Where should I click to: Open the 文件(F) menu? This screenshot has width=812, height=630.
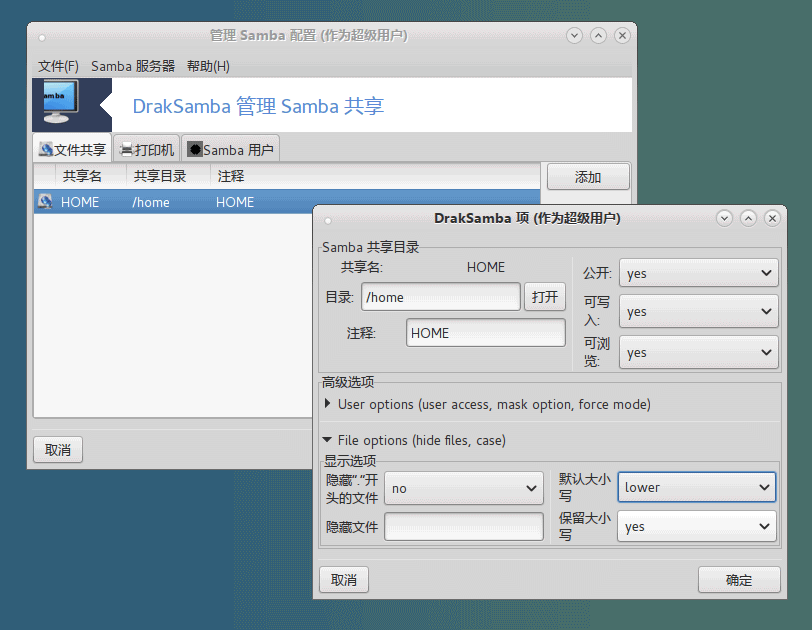click(59, 66)
